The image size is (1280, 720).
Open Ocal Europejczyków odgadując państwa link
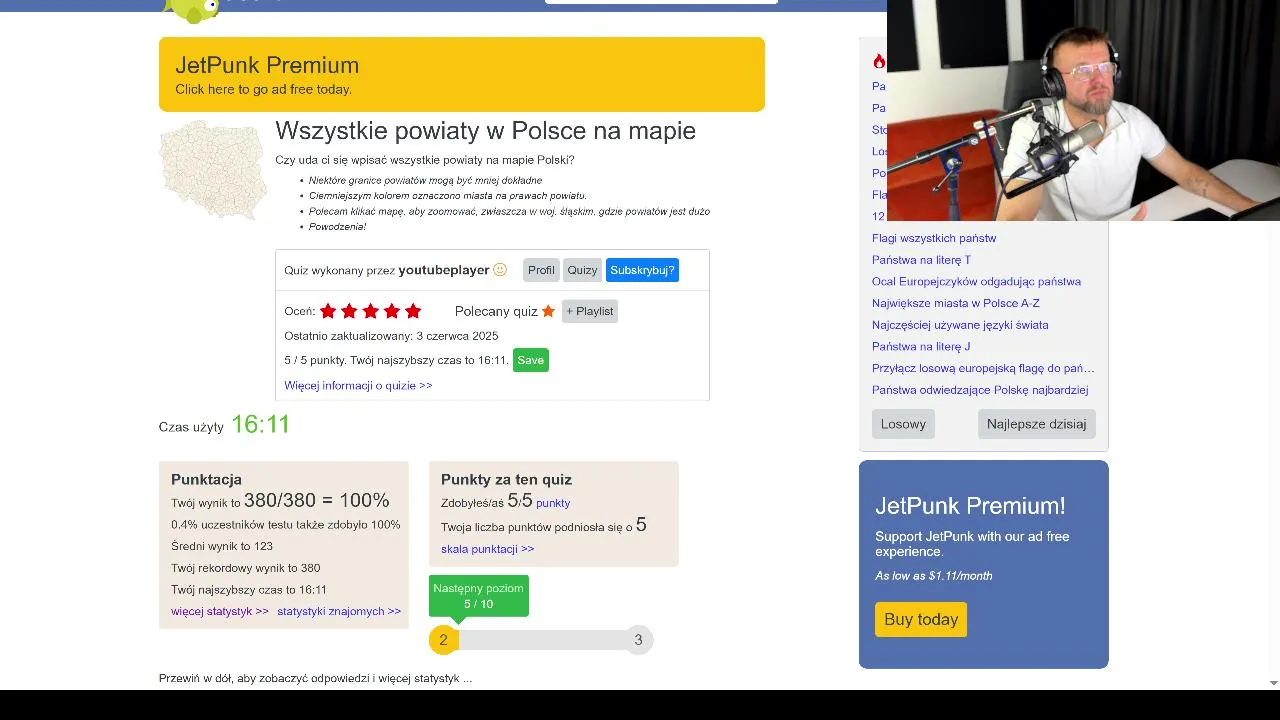976,282
